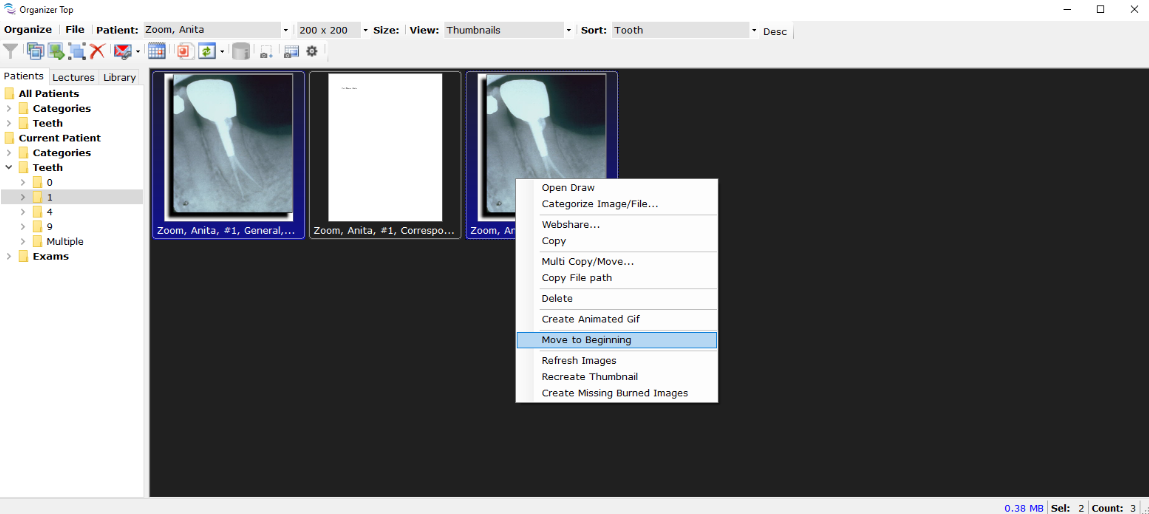The width and height of the screenshot is (1149, 514).
Task: Open the Organize menu
Action: click(27, 30)
